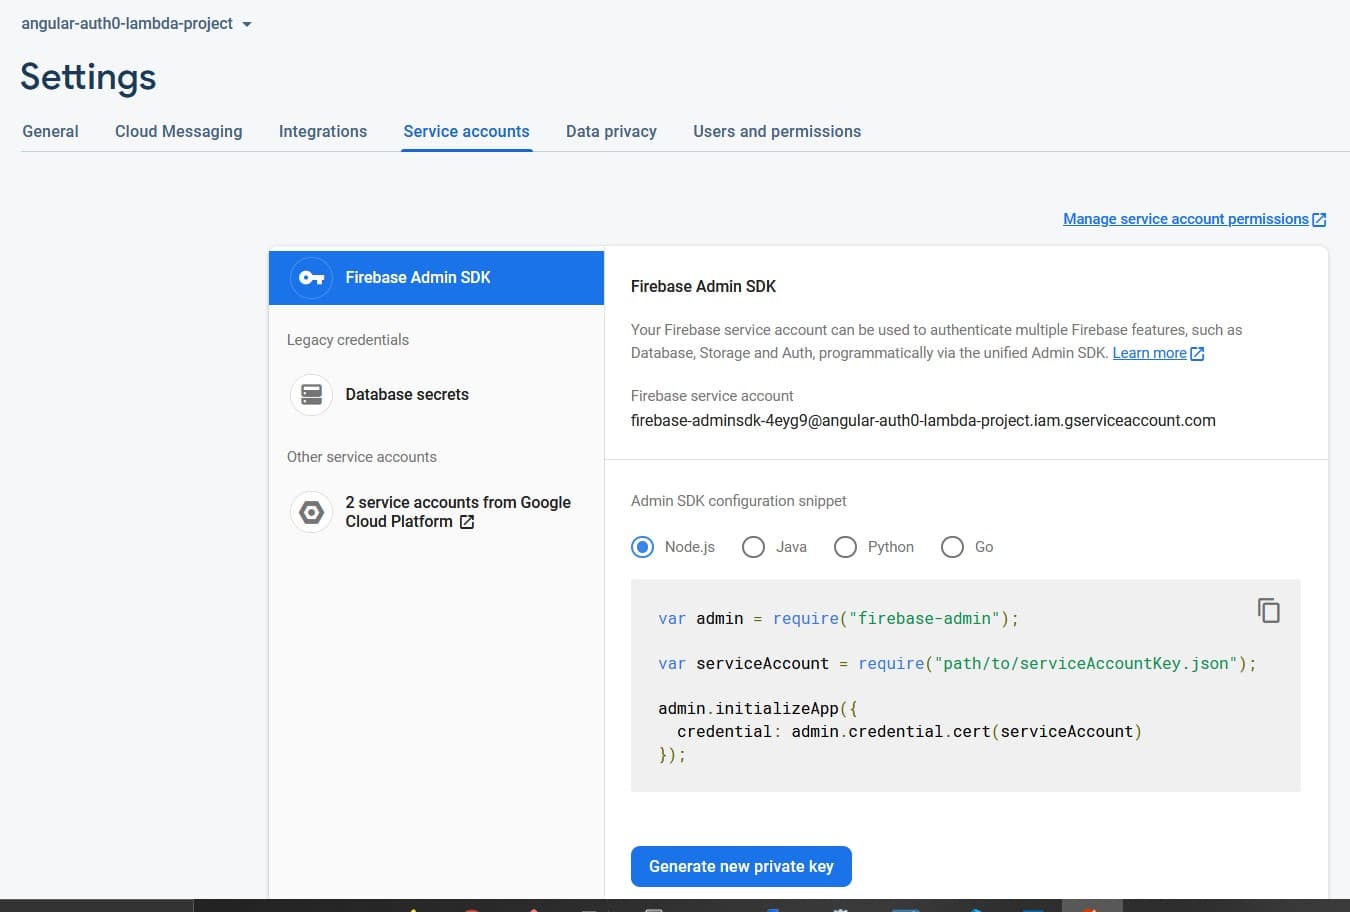
Task: Click the Other service accounts label
Action: click(x=362, y=457)
